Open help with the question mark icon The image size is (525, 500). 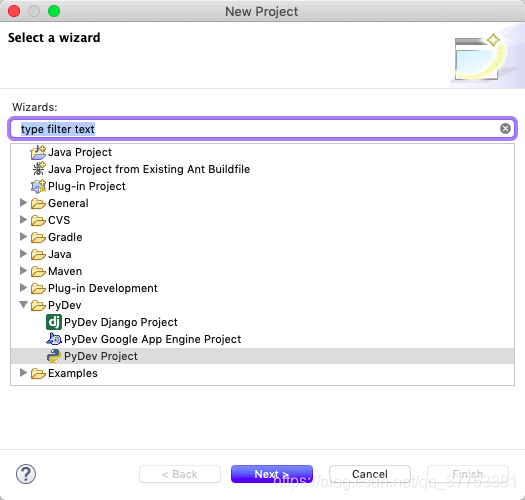tap(26, 474)
